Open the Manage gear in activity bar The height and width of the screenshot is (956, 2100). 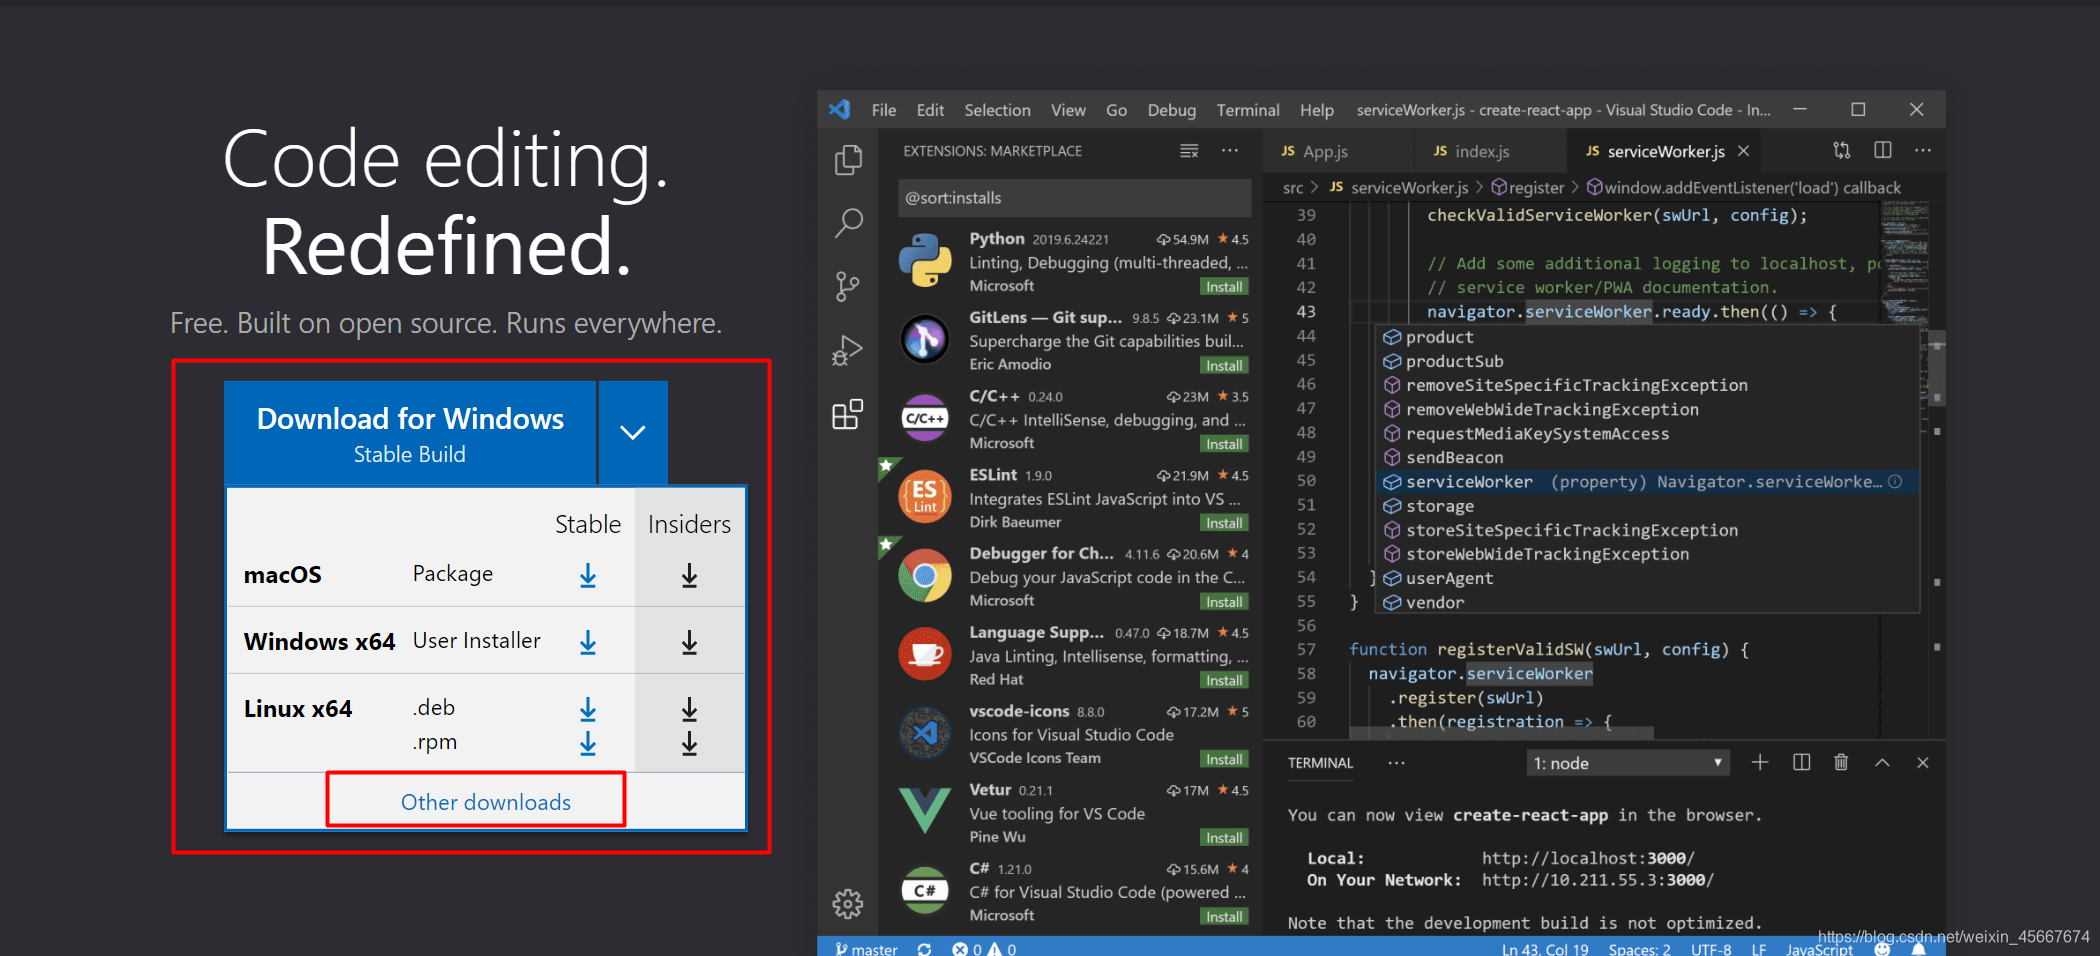[848, 904]
